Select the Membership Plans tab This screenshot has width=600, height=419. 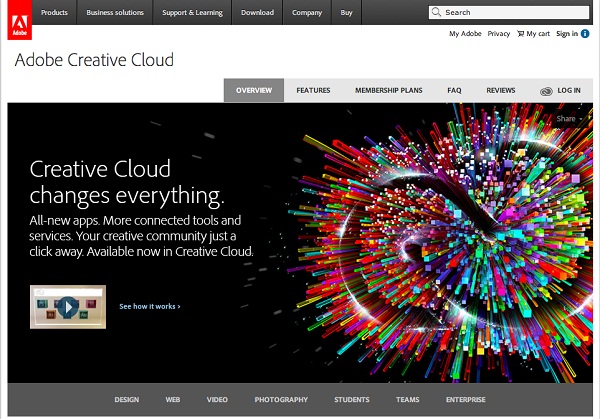pos(388,91)
